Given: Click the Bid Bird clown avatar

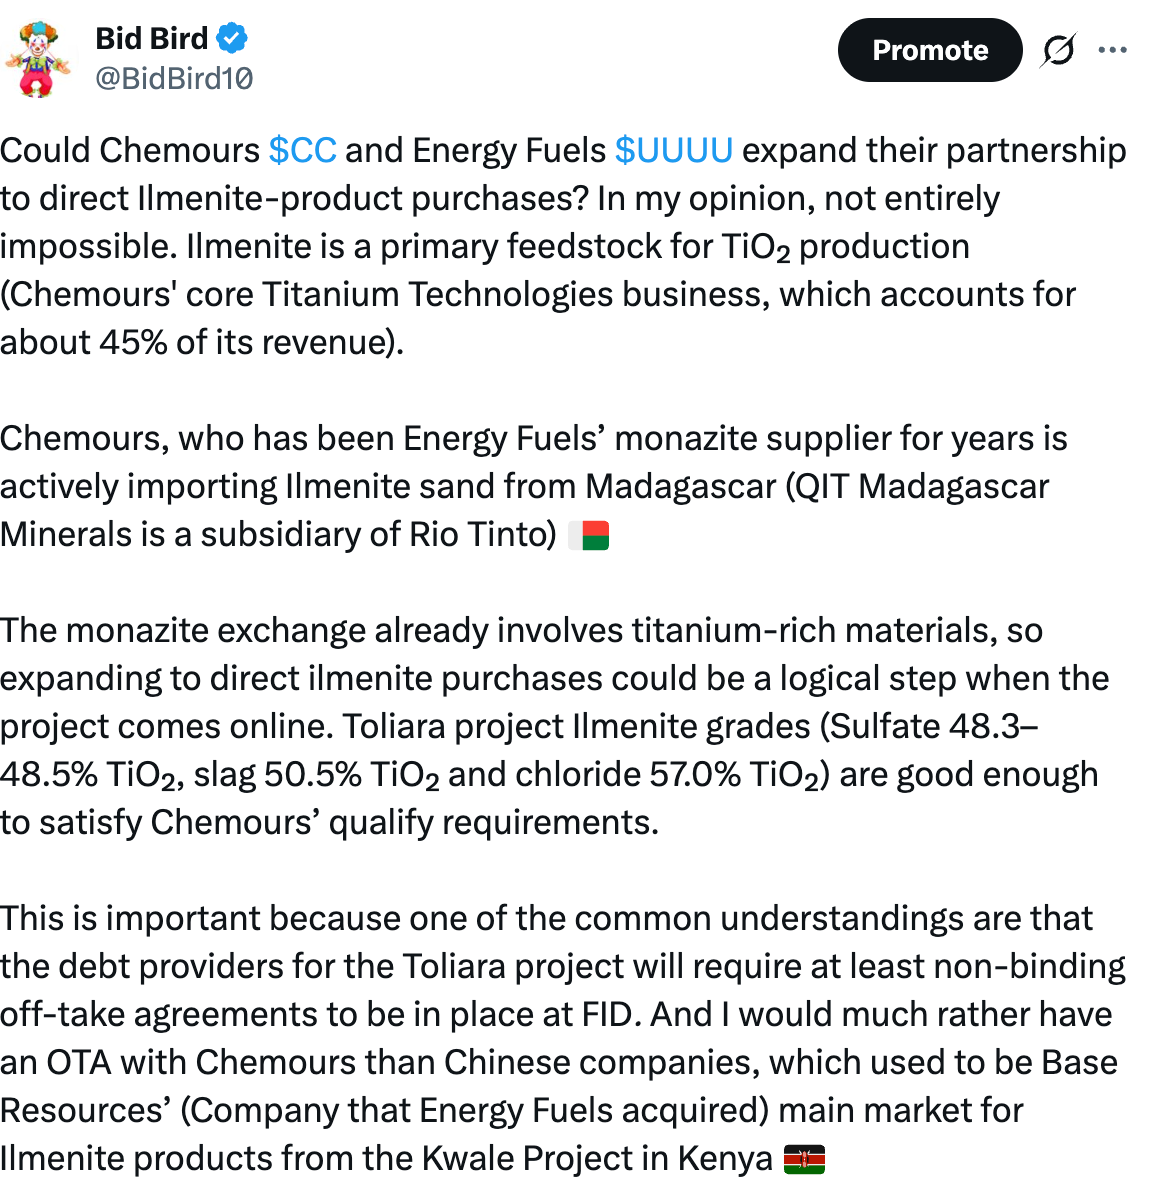Looking at the screenshot, I should (x=38, y=58).
